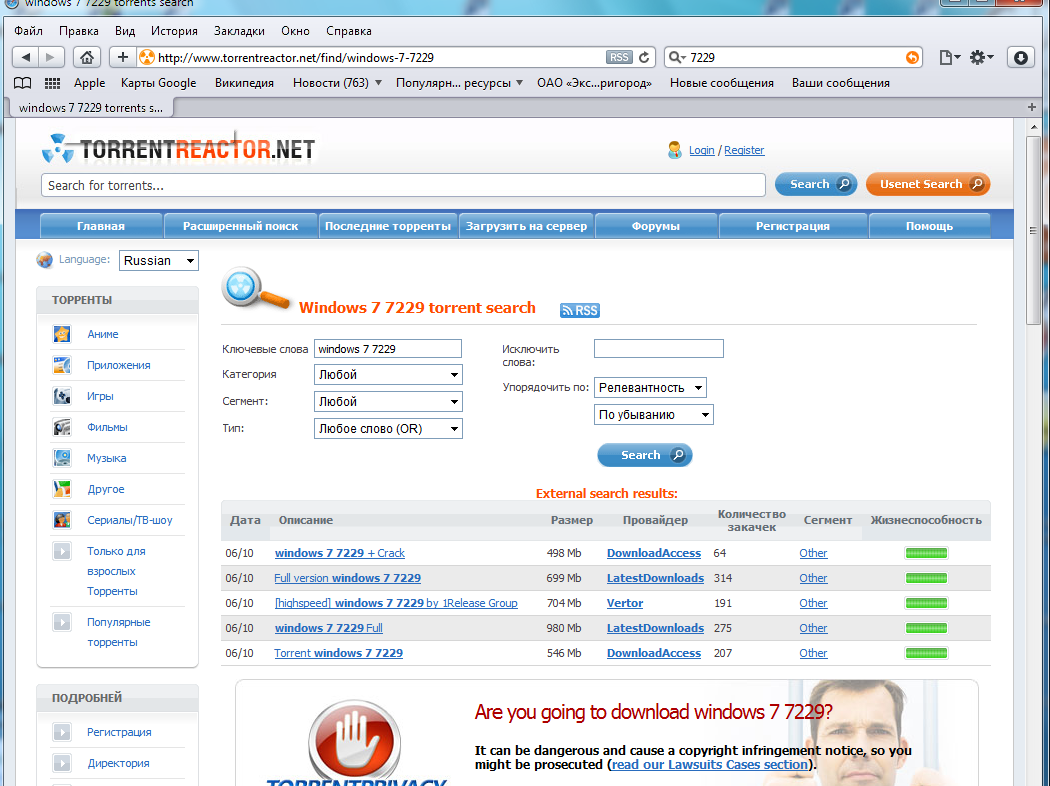Open the Категория dropdown
This screenshot has width=1050, height=786.
(x=388, y=374)
